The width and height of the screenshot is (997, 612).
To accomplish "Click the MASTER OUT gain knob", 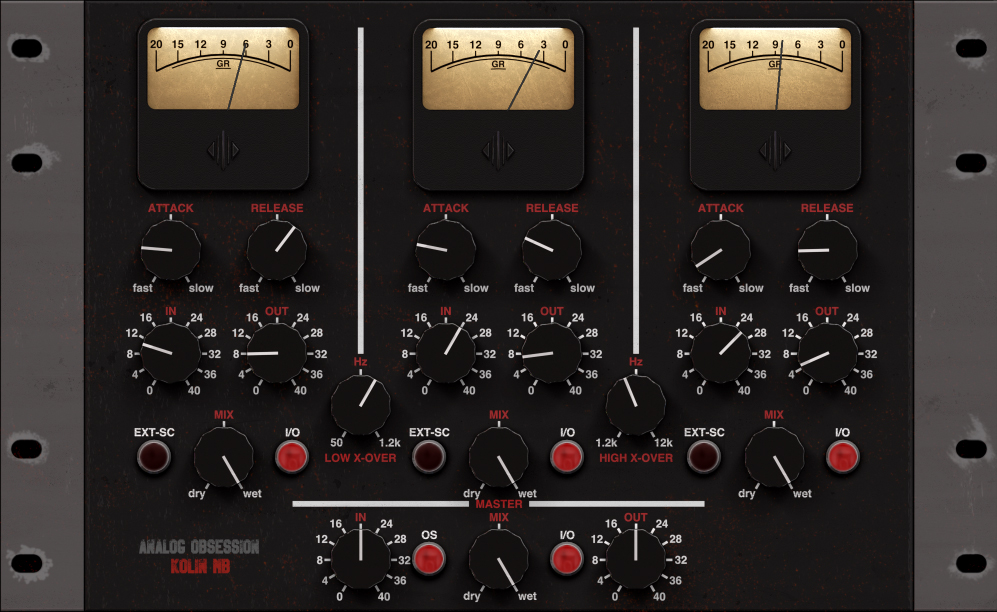I will click(x=636, y=559).
